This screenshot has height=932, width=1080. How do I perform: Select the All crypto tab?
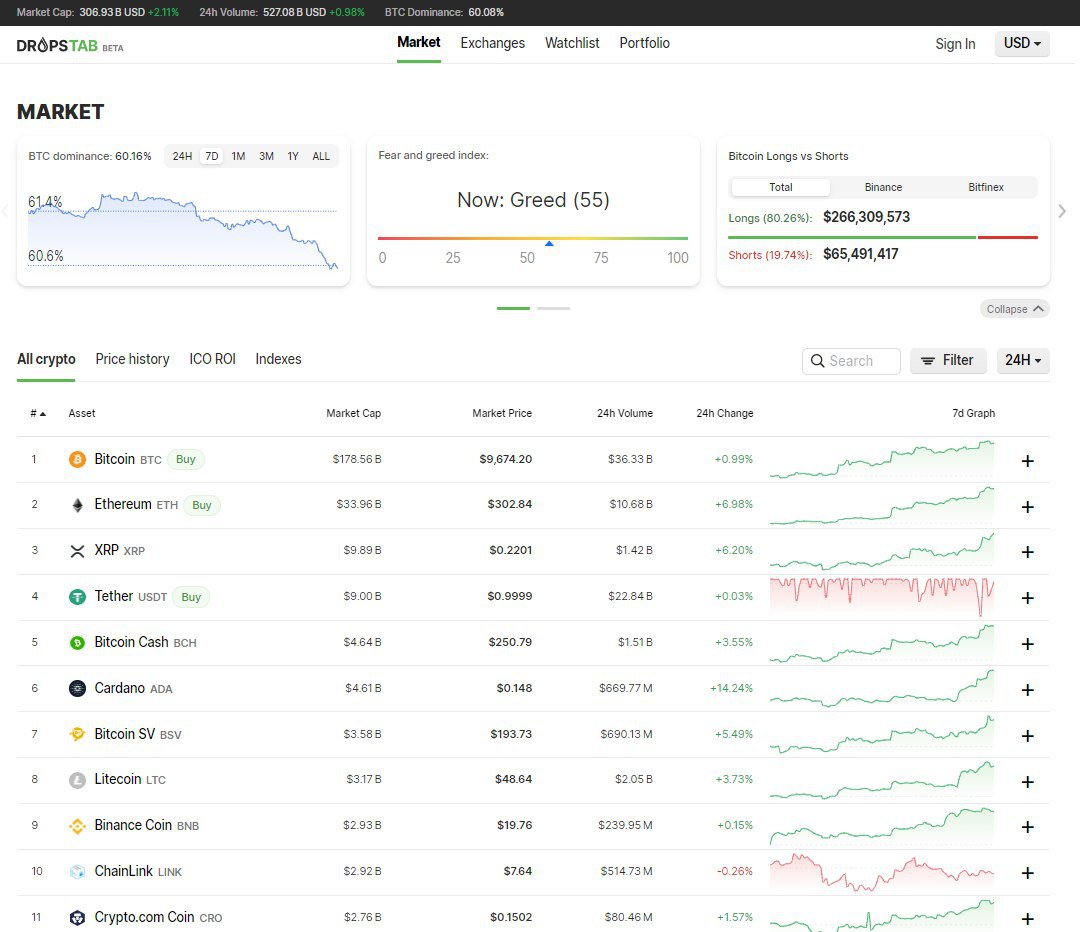[46, 360]
